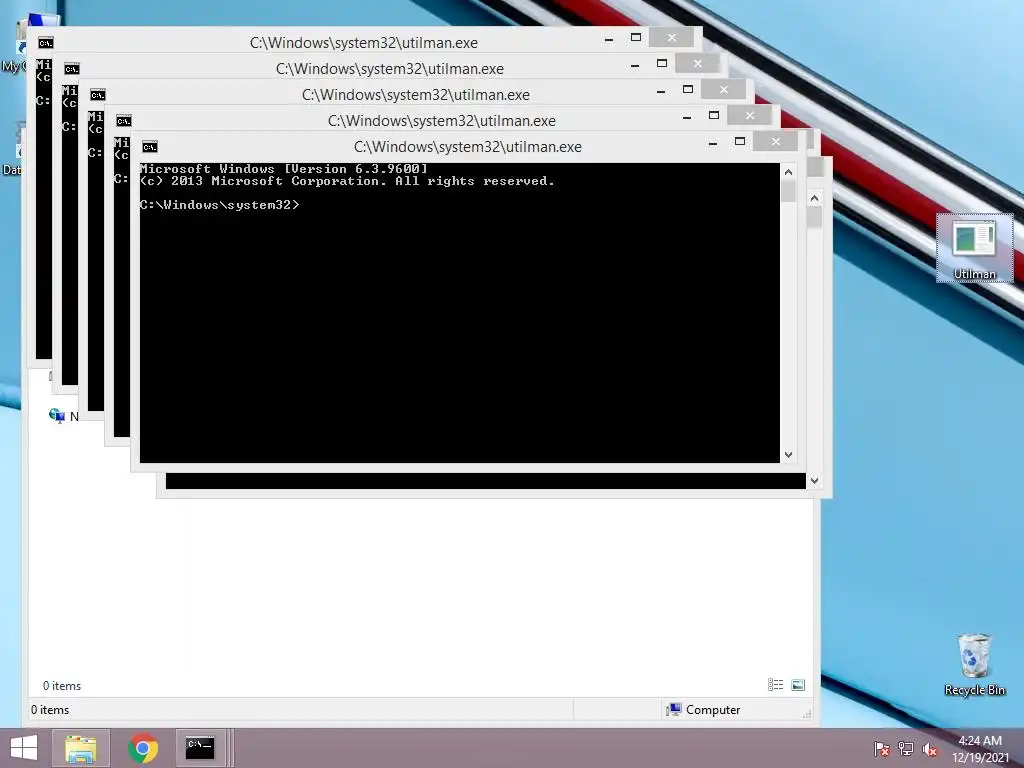Open File Explorer from the taskbar
This screenshot has height=768, width=1024.
[81, 748]
